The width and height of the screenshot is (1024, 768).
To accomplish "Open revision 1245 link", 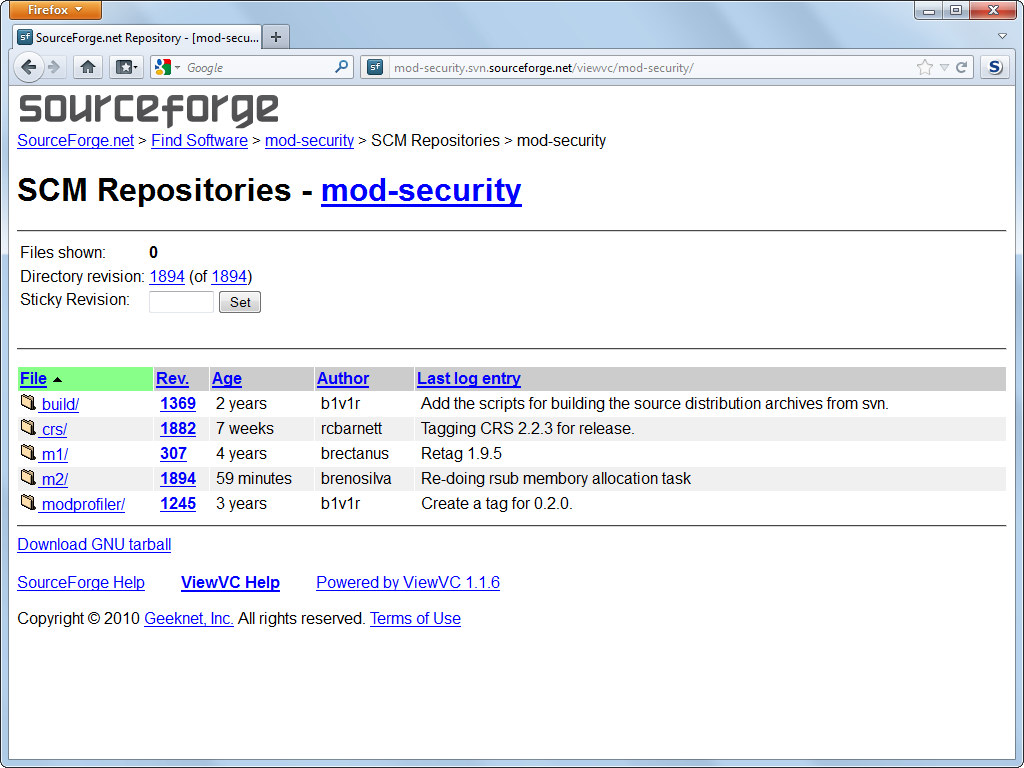I will [178, 504].
